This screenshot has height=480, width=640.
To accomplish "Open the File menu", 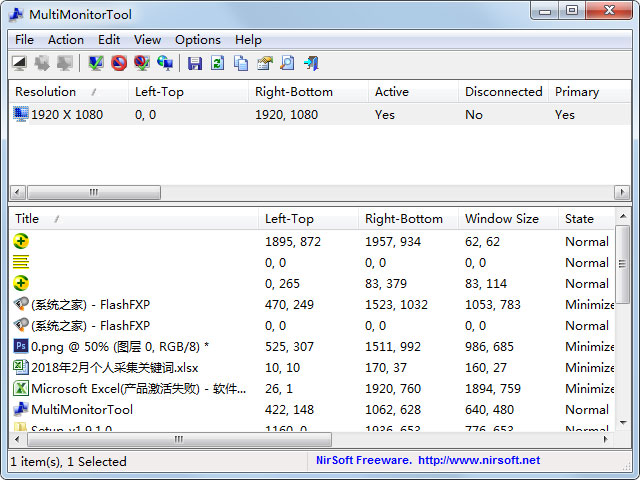I will (24, 40).
